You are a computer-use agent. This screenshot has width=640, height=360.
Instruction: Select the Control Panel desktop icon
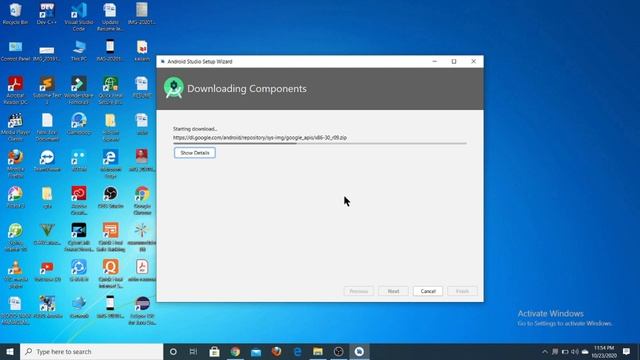click(x=16, y=51)
